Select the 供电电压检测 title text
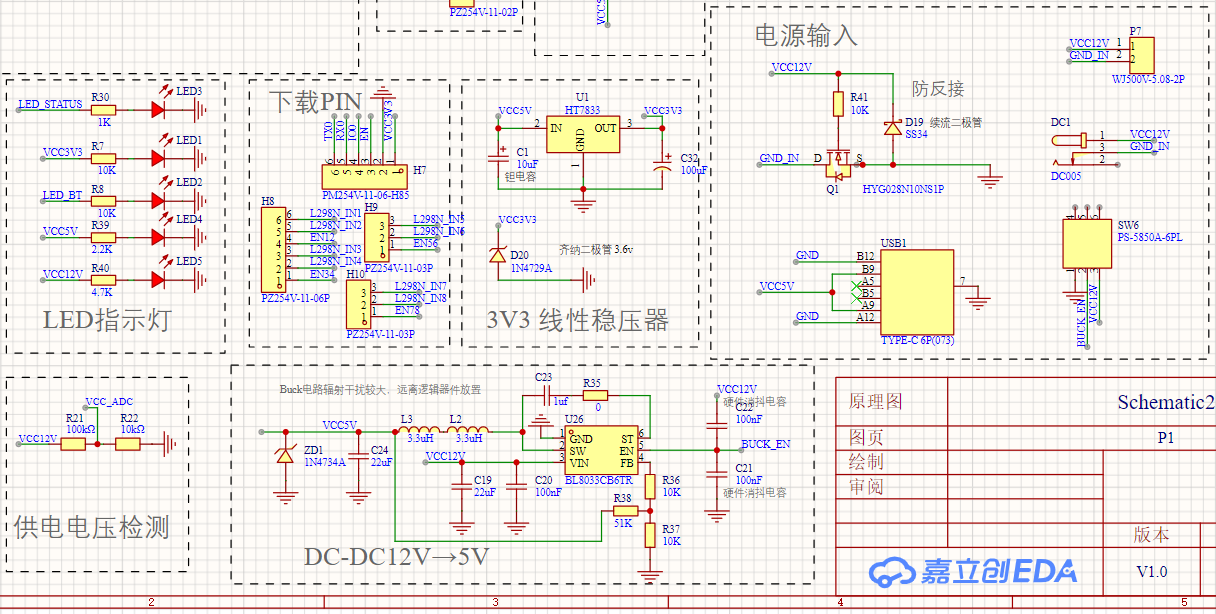1216x614 pixels. click(91, 527)
